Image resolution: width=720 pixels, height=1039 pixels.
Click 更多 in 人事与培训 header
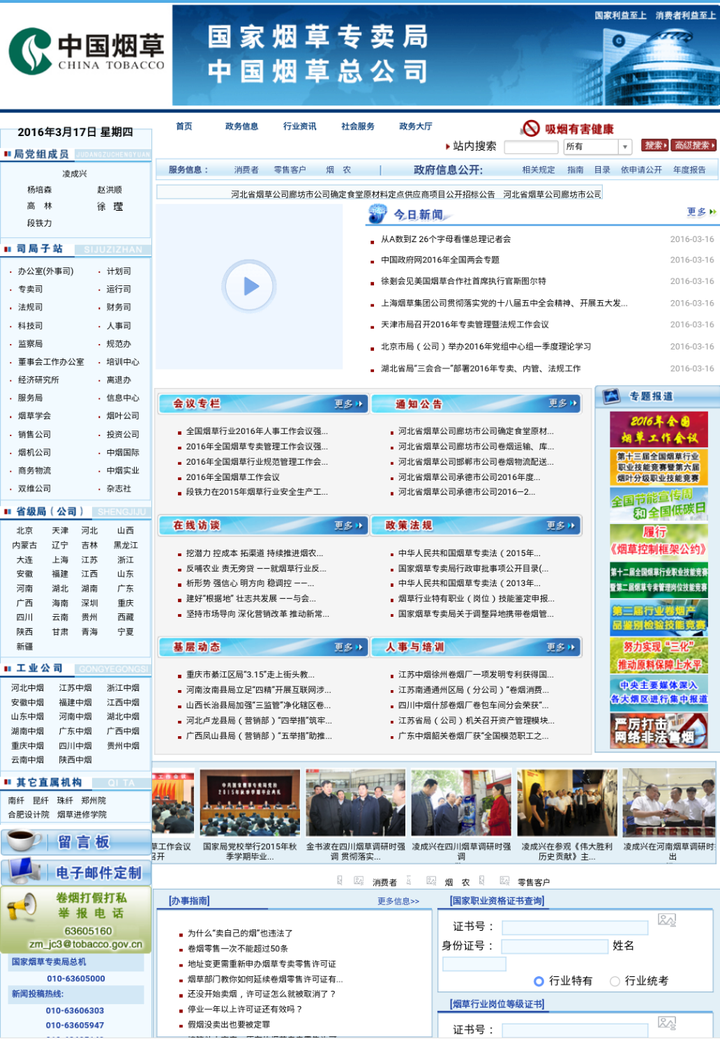point(560,647)
